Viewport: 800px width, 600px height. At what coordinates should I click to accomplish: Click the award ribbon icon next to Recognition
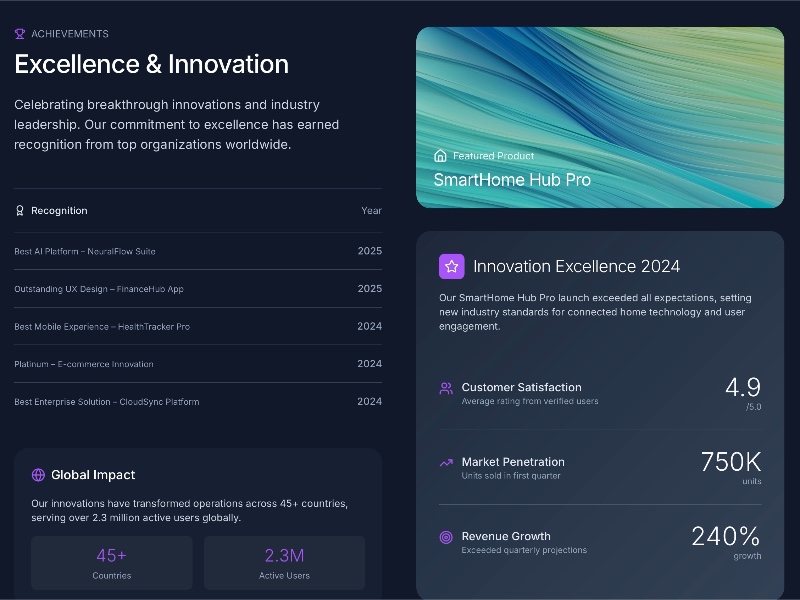20,211
